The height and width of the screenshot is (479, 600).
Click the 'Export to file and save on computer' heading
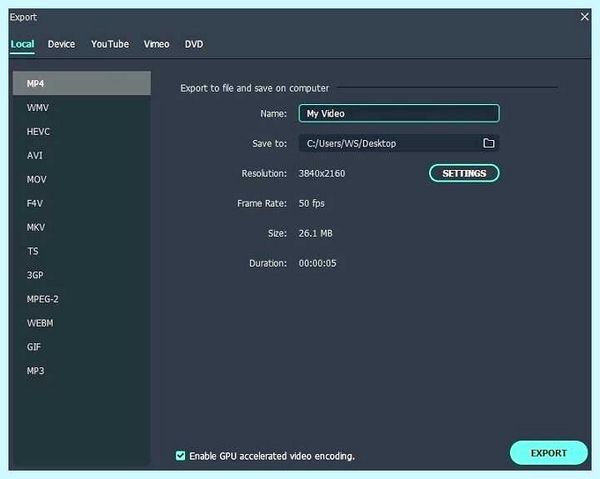[x=254, y=88]
